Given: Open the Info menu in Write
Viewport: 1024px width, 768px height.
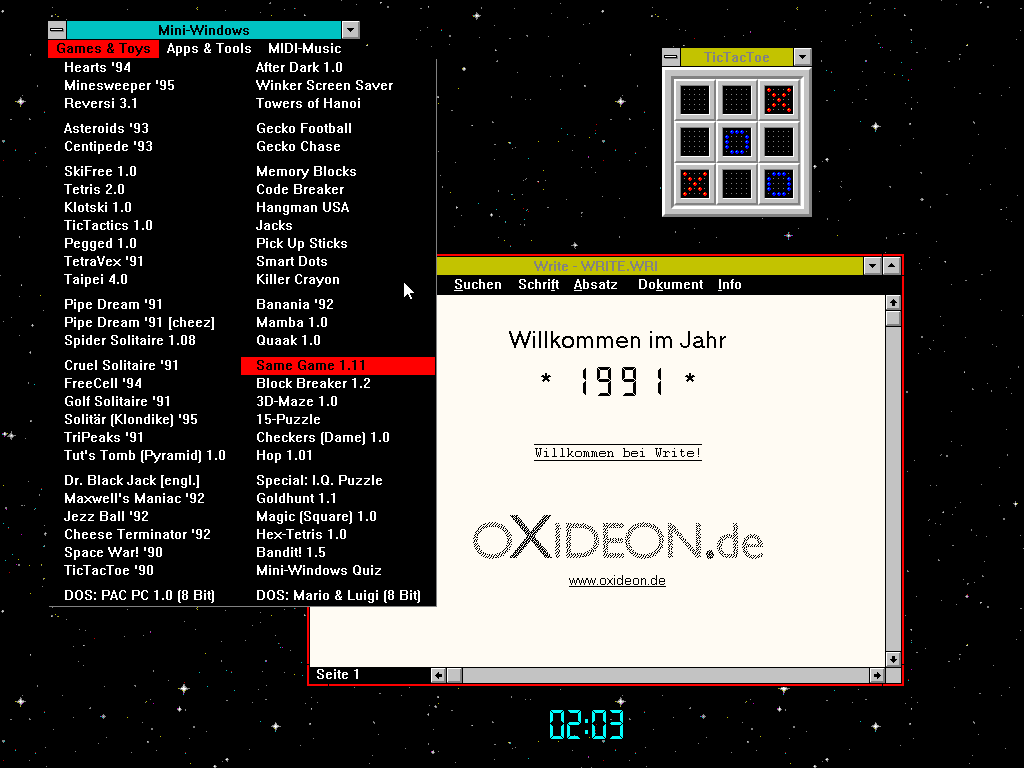Looking at the screenshot, I should (729, 285).
